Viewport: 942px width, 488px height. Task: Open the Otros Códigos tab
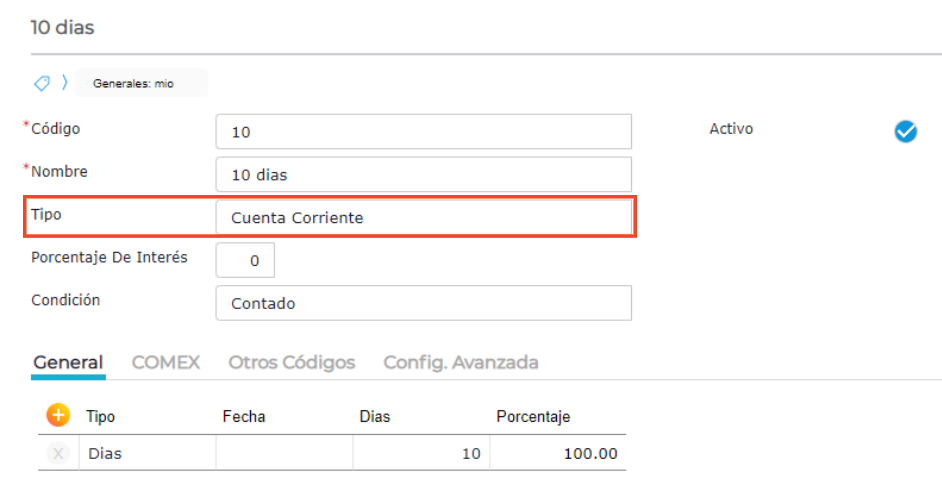(x=291, y=362)
